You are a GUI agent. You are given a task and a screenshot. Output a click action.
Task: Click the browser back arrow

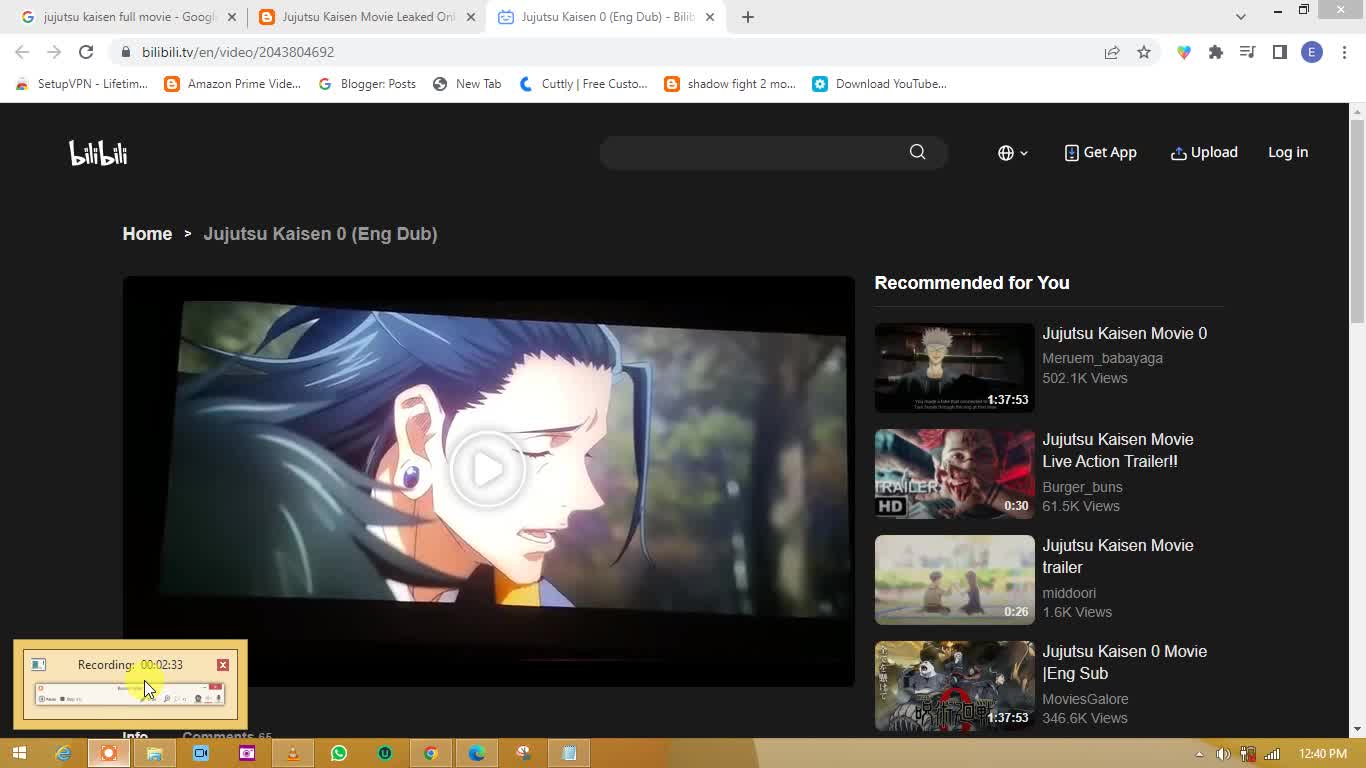tap(22, 52)
